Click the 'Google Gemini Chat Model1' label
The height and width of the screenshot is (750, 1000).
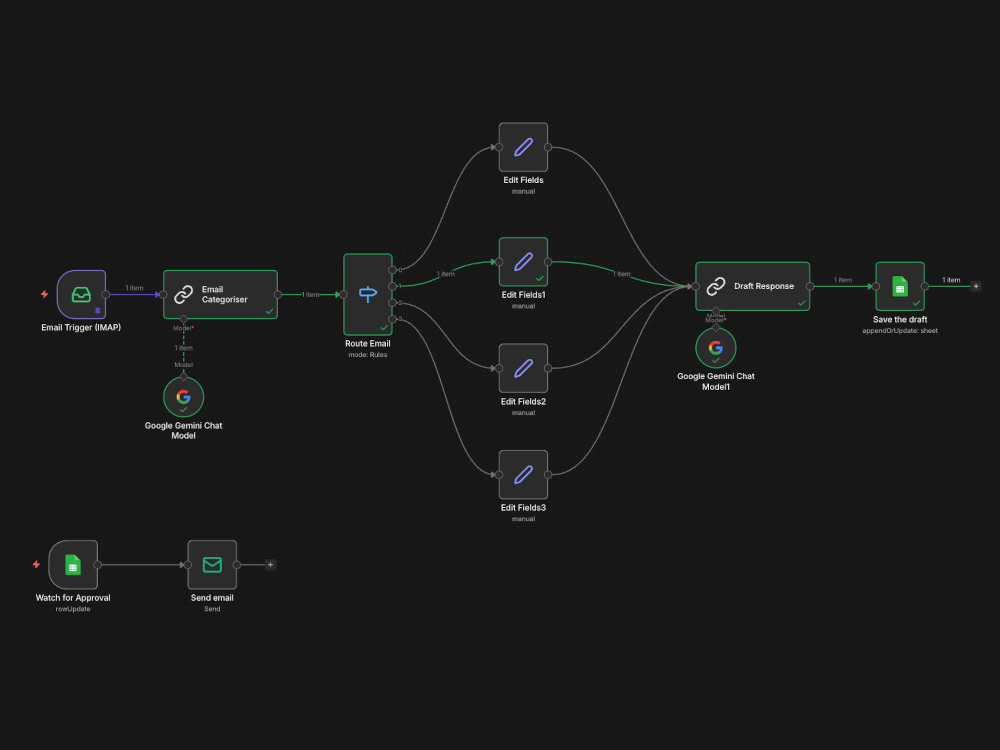tap(716, 381)
